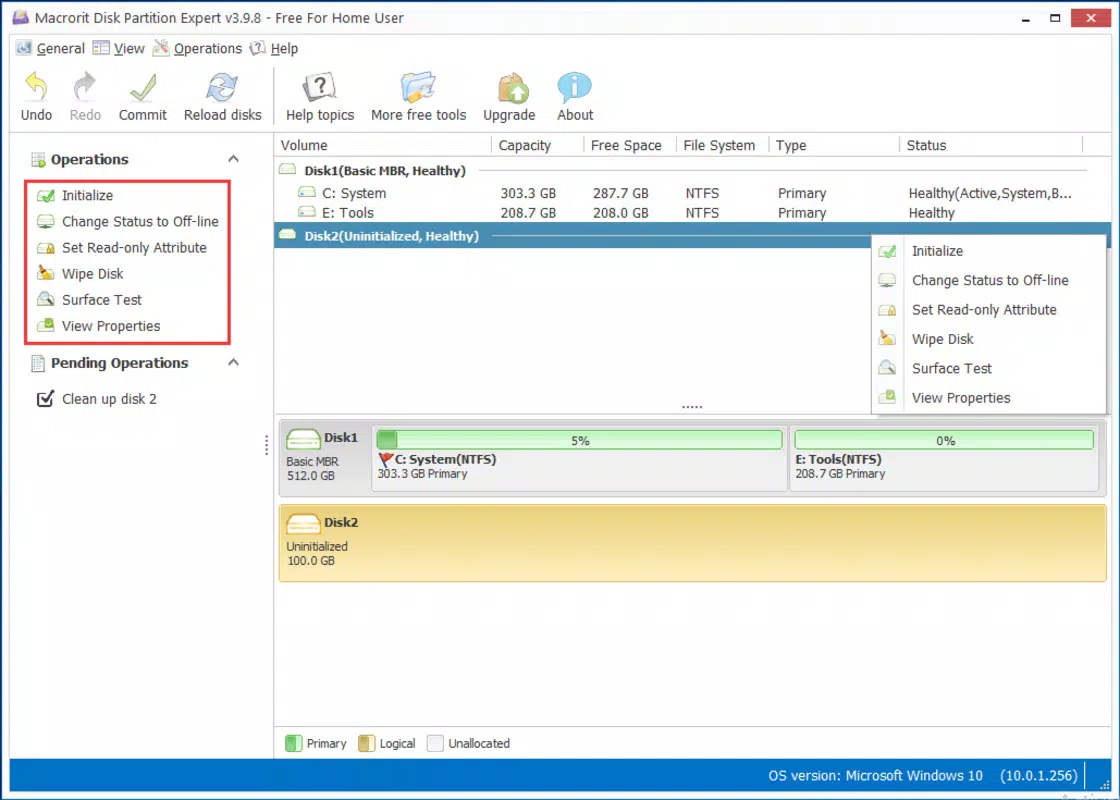Click the Upgrade toolbar icon
Viewport: 1120px width, 800px height.
[x=512, y=88]
